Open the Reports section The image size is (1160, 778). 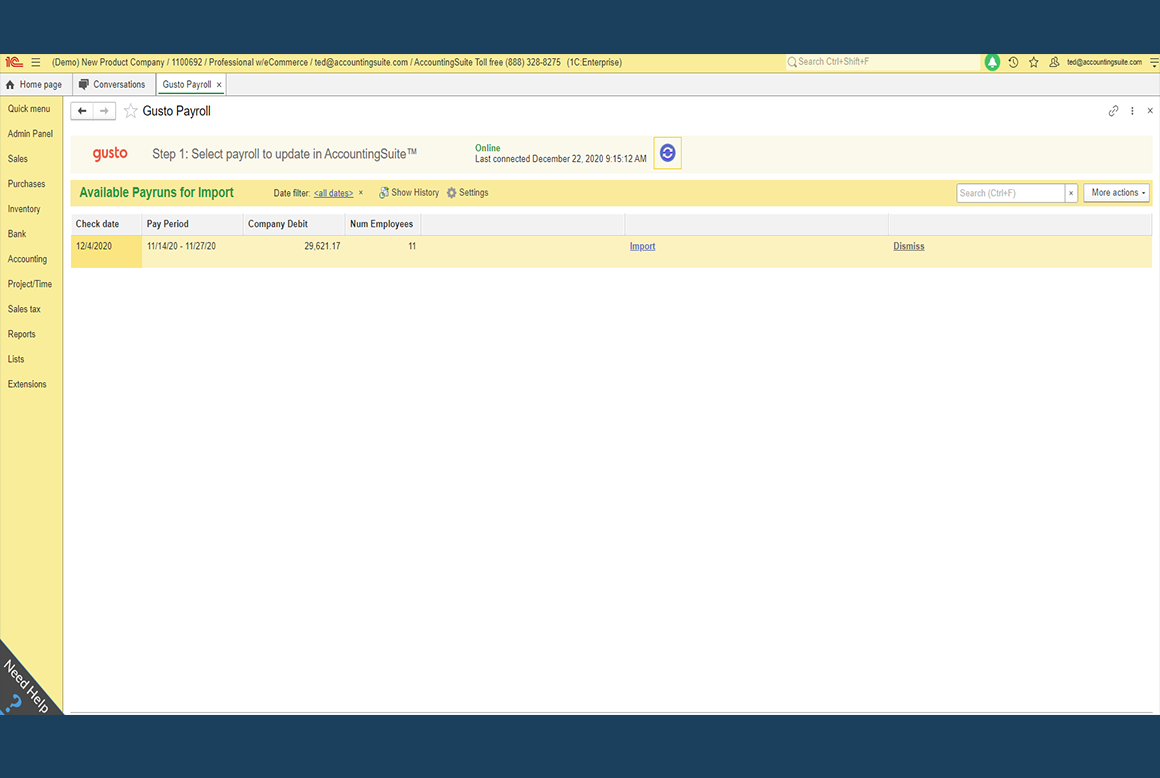click(x=21, y=334)
